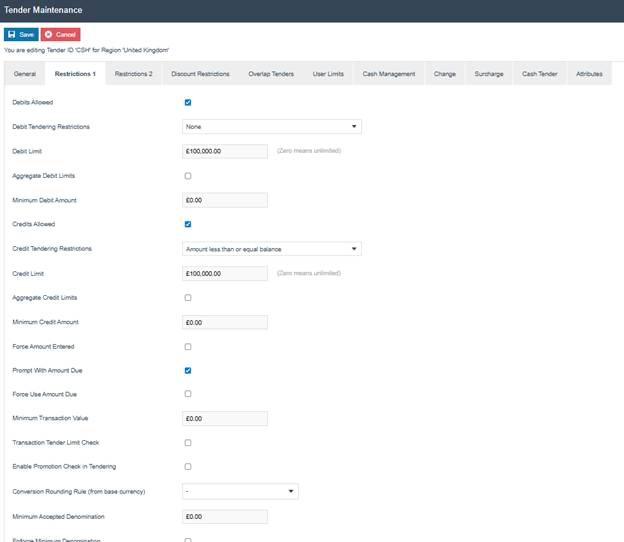Expand Credit Tendering Restrictions dropdown

tap(272, 249)
